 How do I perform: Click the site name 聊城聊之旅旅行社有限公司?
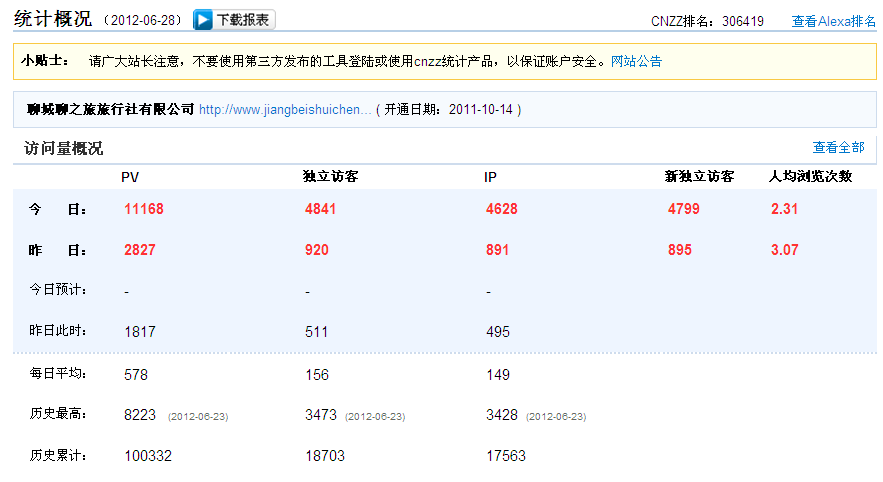(110, 109)
